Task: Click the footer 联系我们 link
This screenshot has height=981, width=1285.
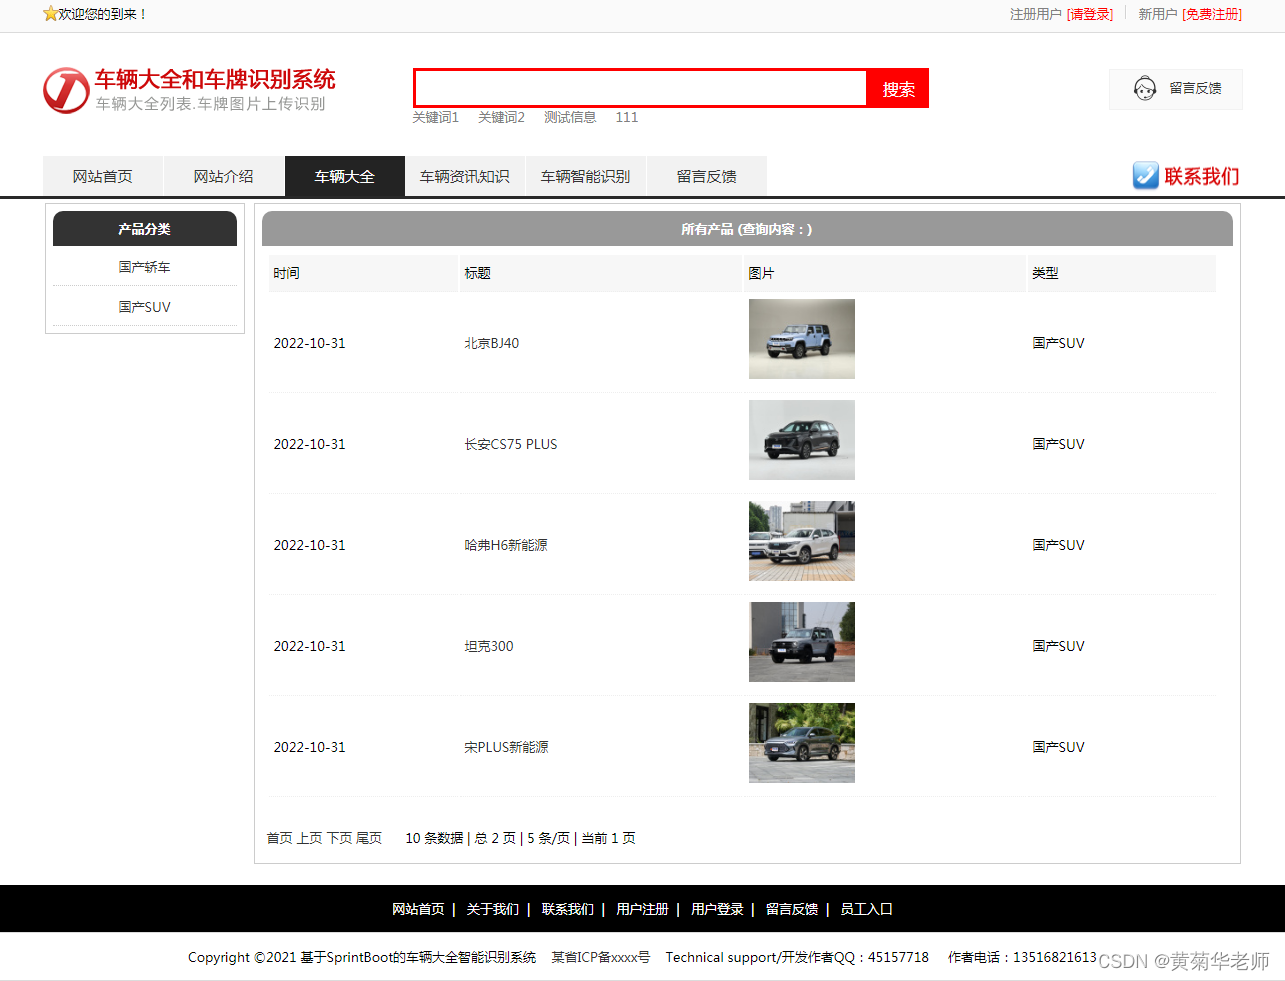Action: (x=568, y=909)
